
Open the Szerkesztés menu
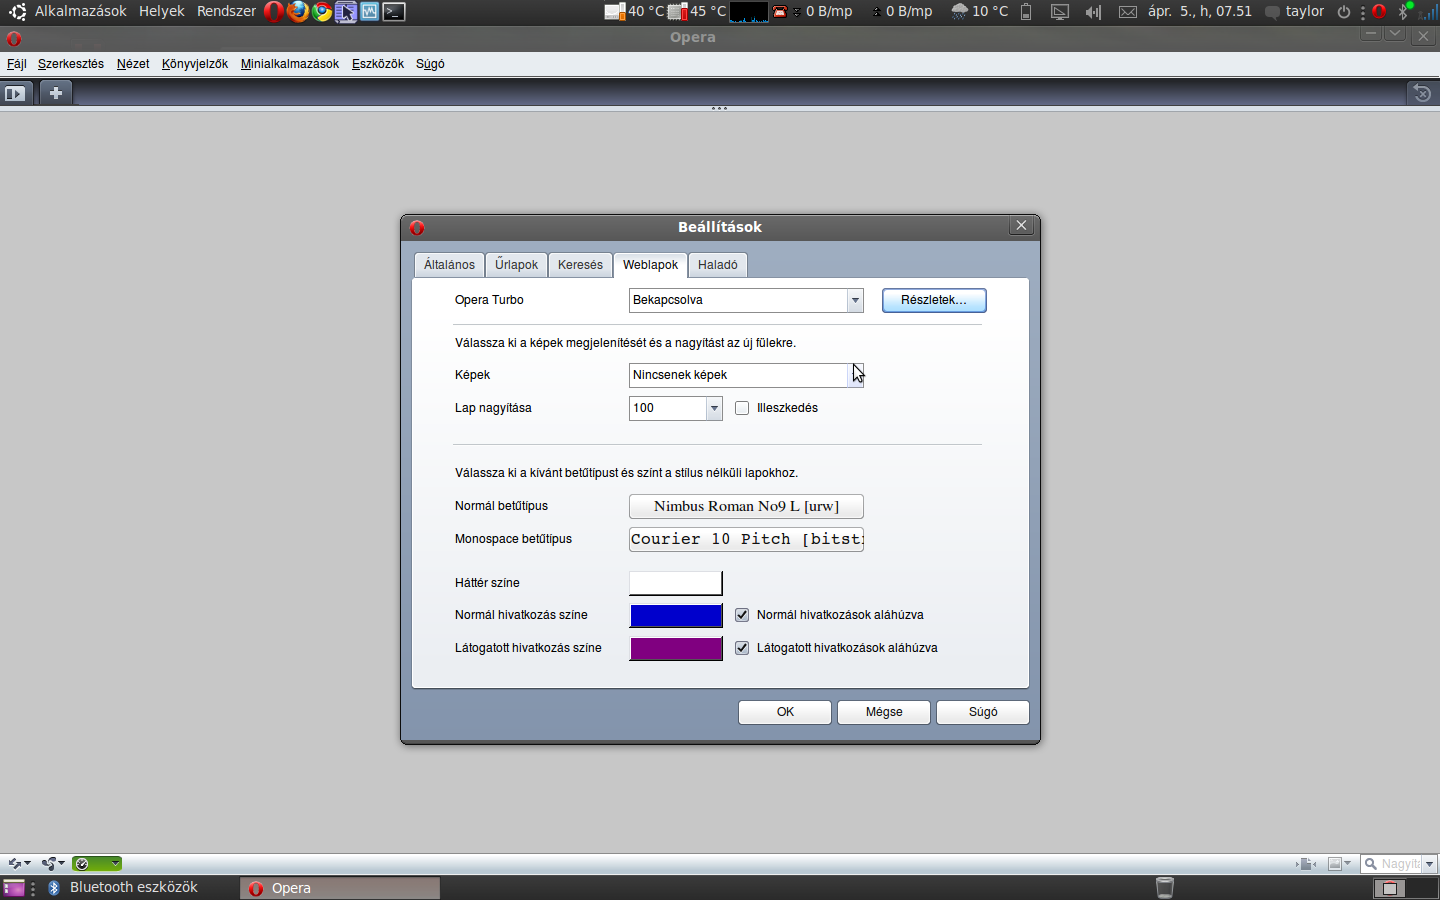point(71,64)
